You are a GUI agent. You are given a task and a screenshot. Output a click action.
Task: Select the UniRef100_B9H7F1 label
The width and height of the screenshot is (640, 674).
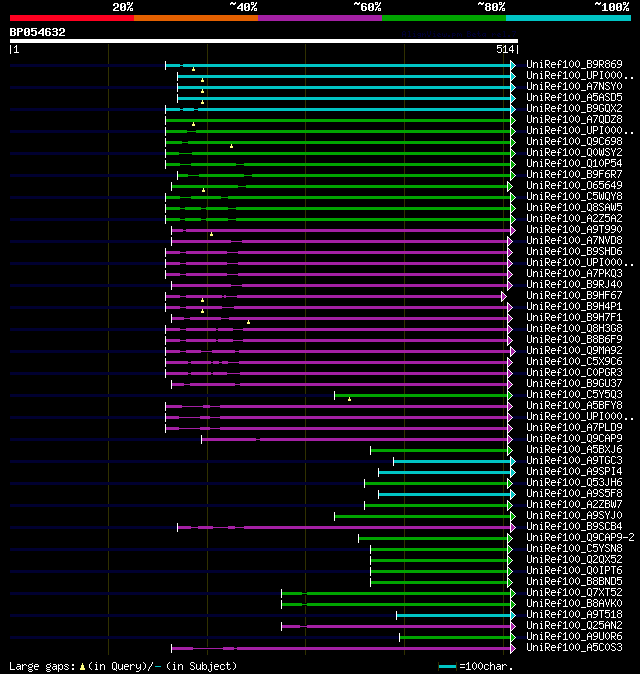tap(574, 318)
